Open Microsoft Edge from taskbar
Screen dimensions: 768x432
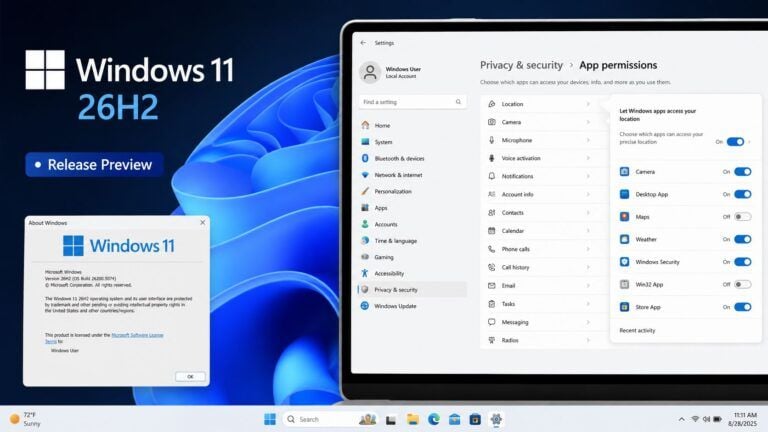point(433,419)
